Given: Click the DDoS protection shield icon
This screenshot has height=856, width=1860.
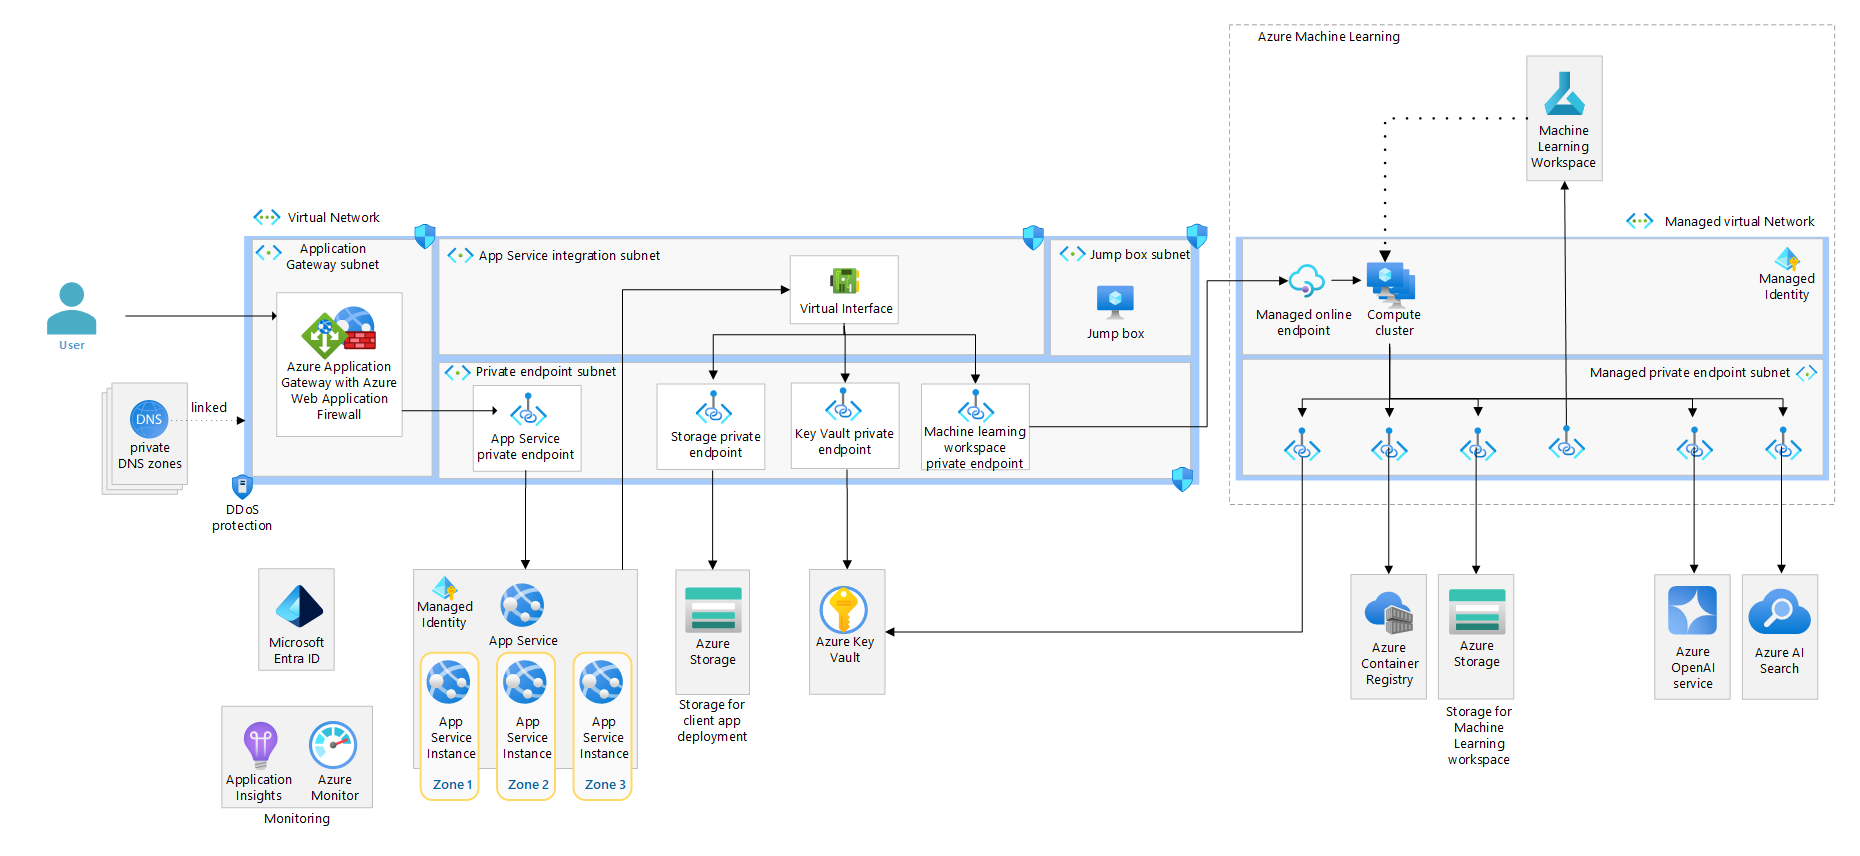Looking at the screenshot, I should point(242,487).
